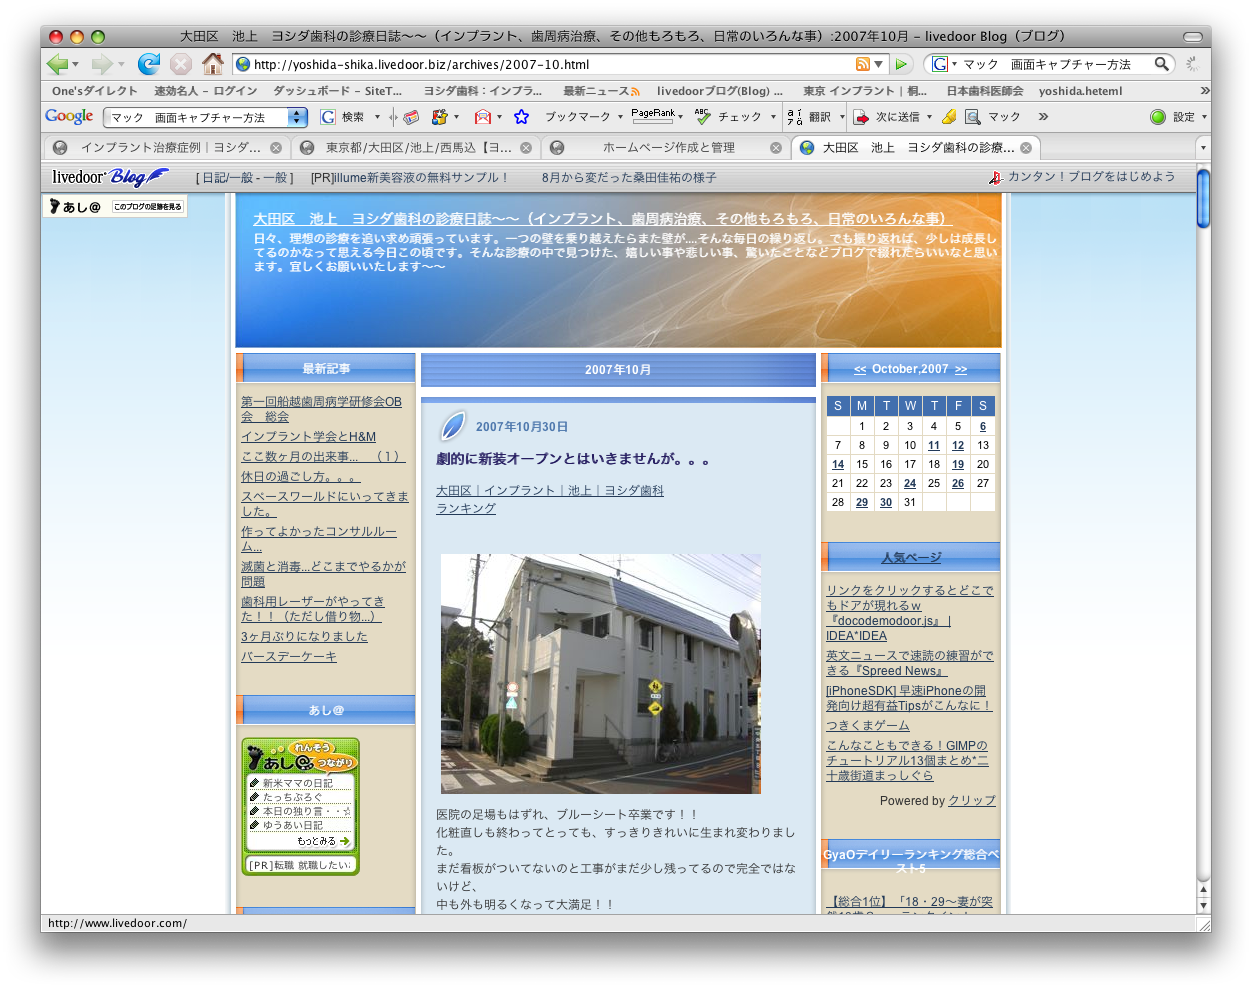Open the list all tabs dropdown
Viewport: 1252px width, 988px height.
click(x=1203, y=147)
